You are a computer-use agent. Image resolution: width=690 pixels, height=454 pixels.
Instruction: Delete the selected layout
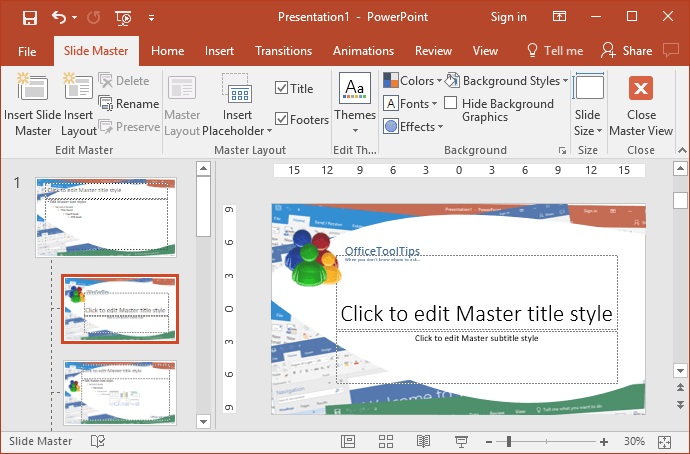[124, 81]
